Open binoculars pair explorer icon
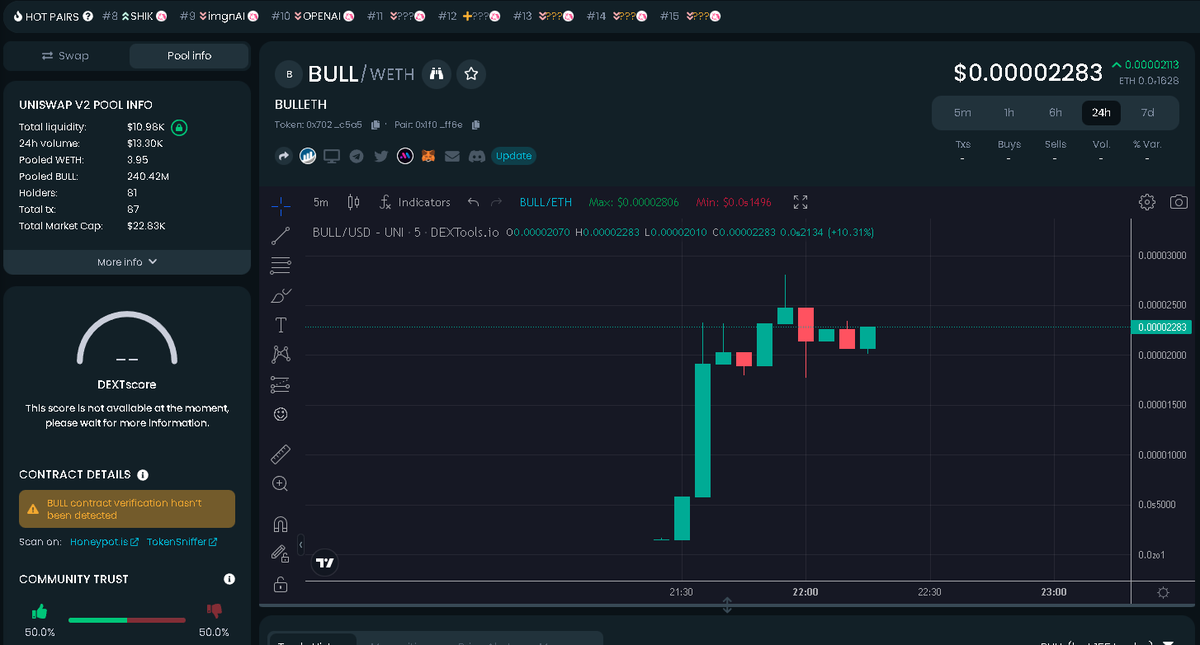 coord(435,73)
